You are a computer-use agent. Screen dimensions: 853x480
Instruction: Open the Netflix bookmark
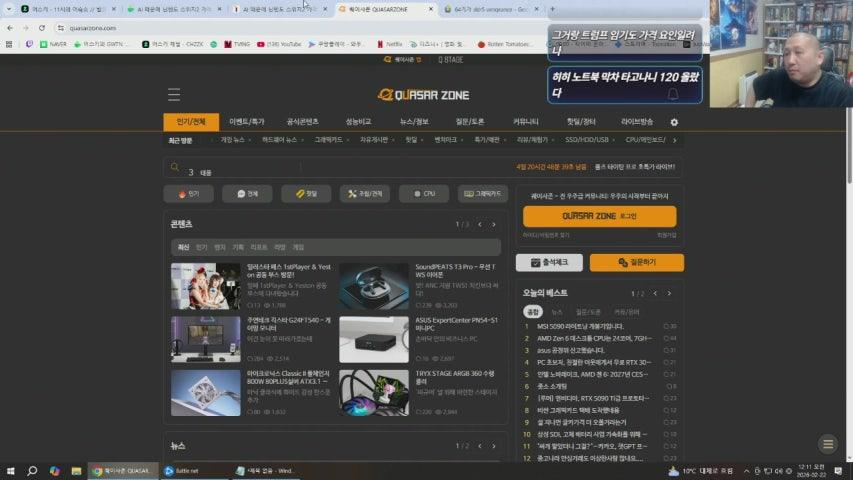[x=390, y=44]
